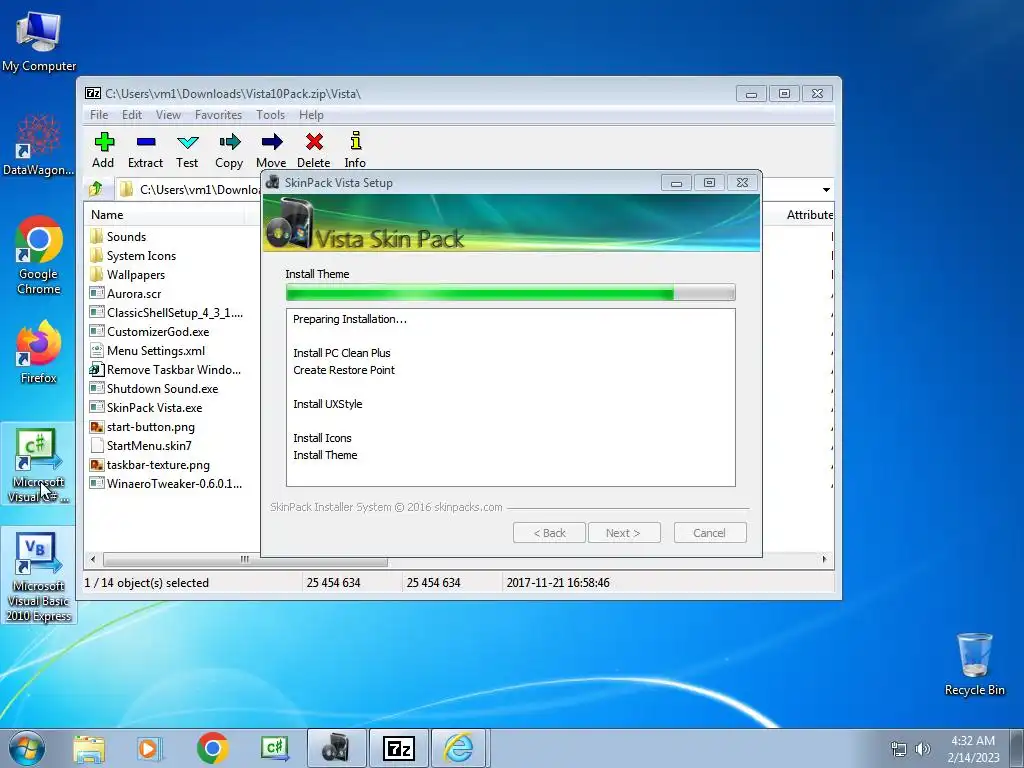Click 1 / 14 object(s) selected status text
1024x768 pixels.
(x=147, y=583)
